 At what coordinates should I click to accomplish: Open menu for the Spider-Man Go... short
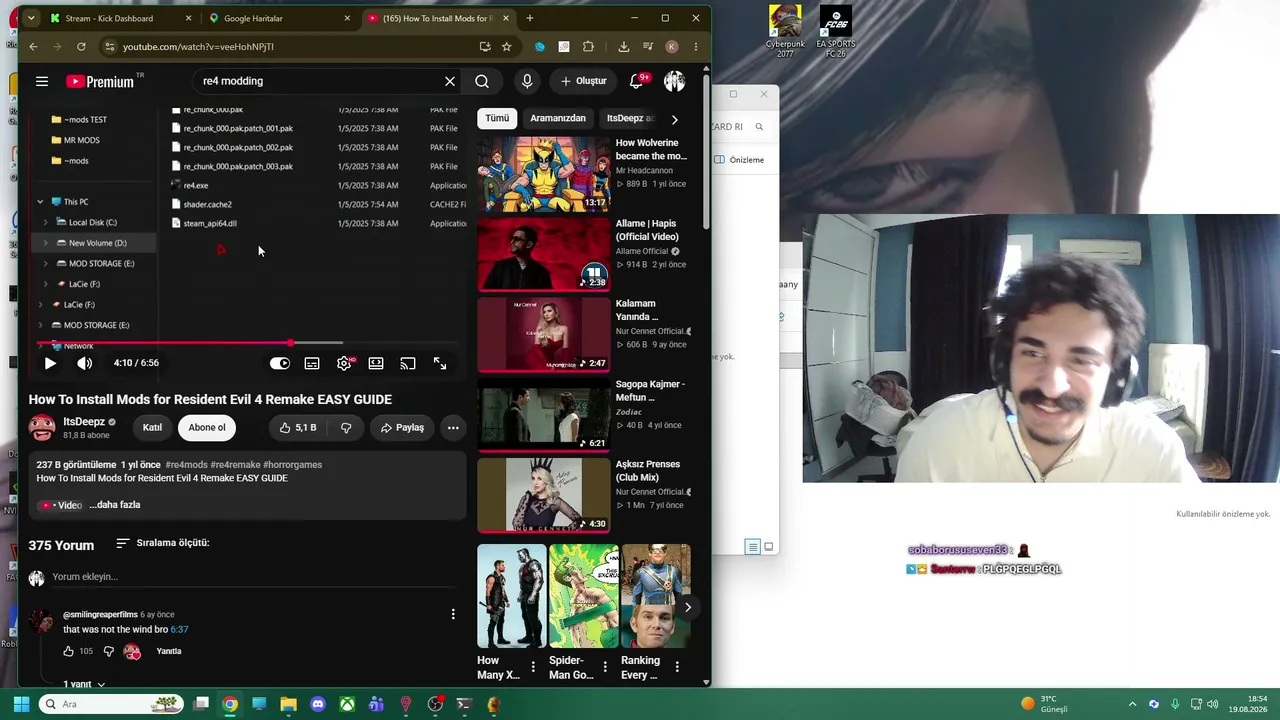(x=605, y=666)
